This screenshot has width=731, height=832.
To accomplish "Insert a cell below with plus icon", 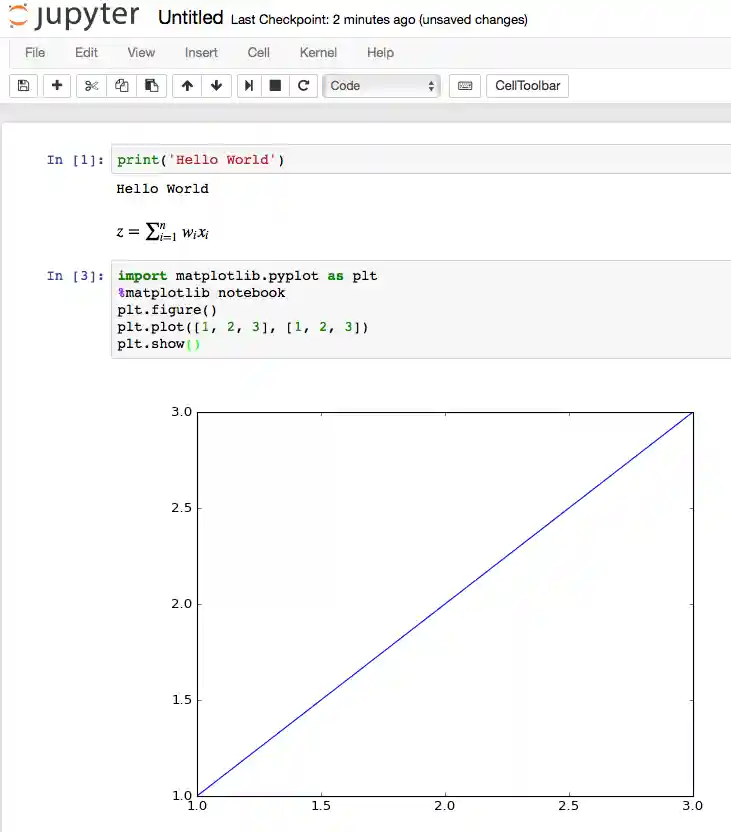I will [57, 86].
